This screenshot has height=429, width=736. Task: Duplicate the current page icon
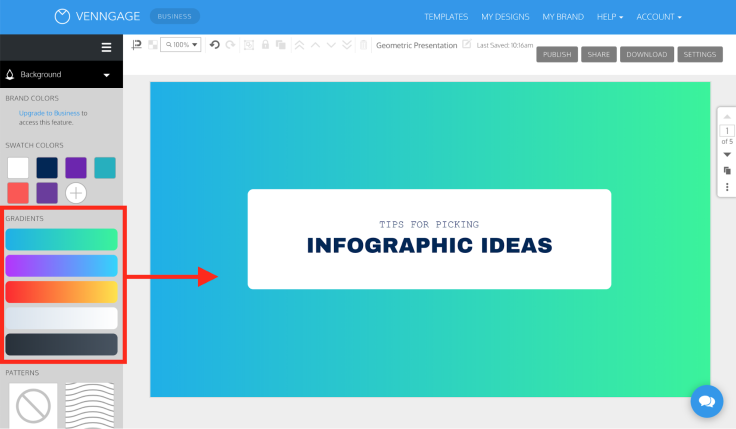(x=727, y=170)
